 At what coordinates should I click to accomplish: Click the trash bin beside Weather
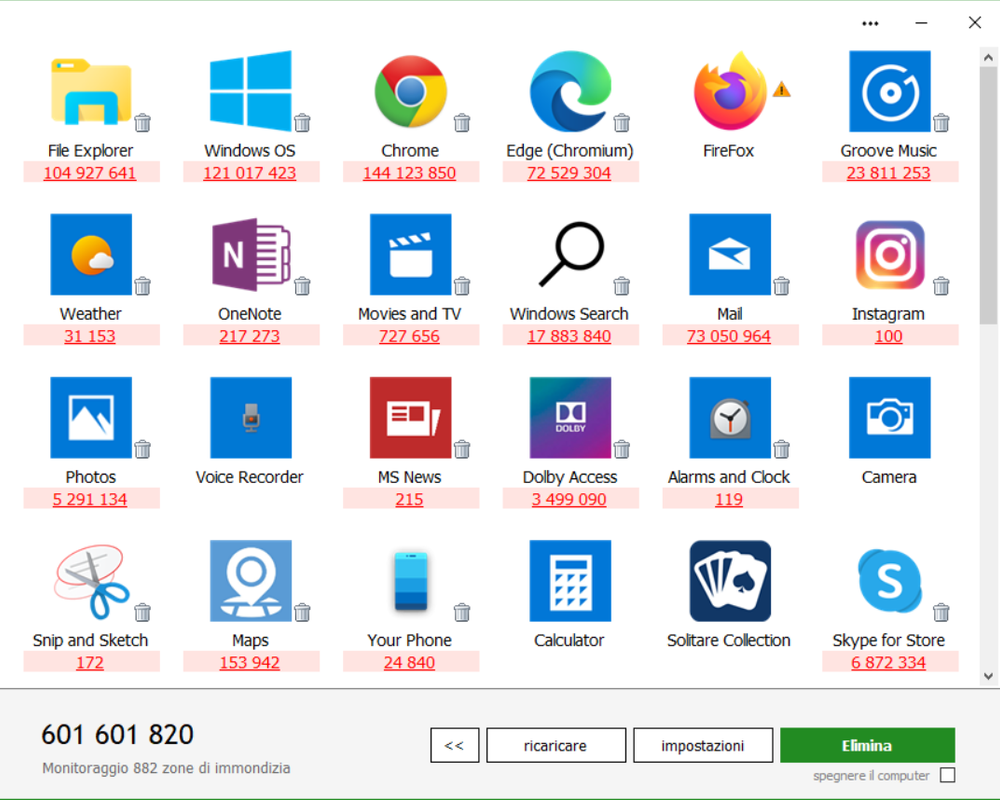143,286
